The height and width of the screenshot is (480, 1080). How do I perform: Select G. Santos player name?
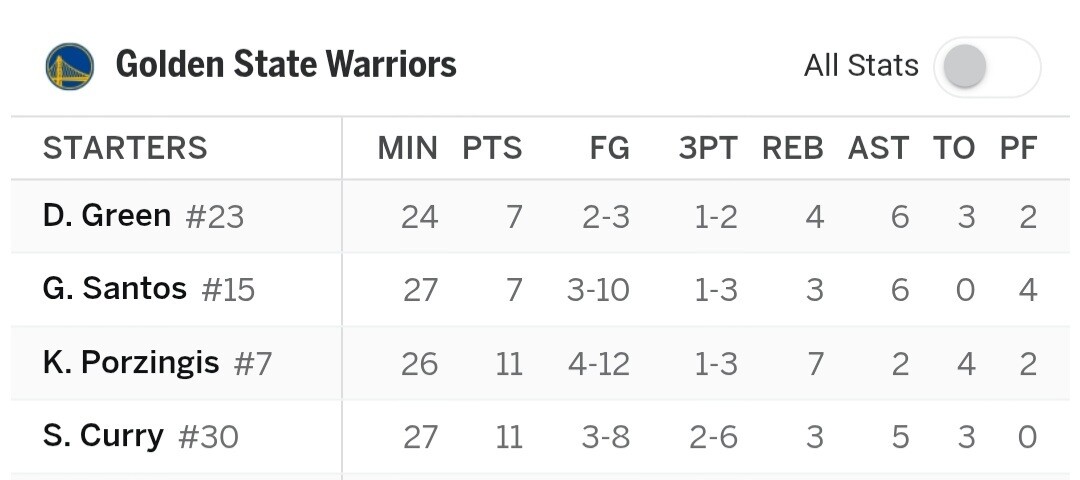115,289
